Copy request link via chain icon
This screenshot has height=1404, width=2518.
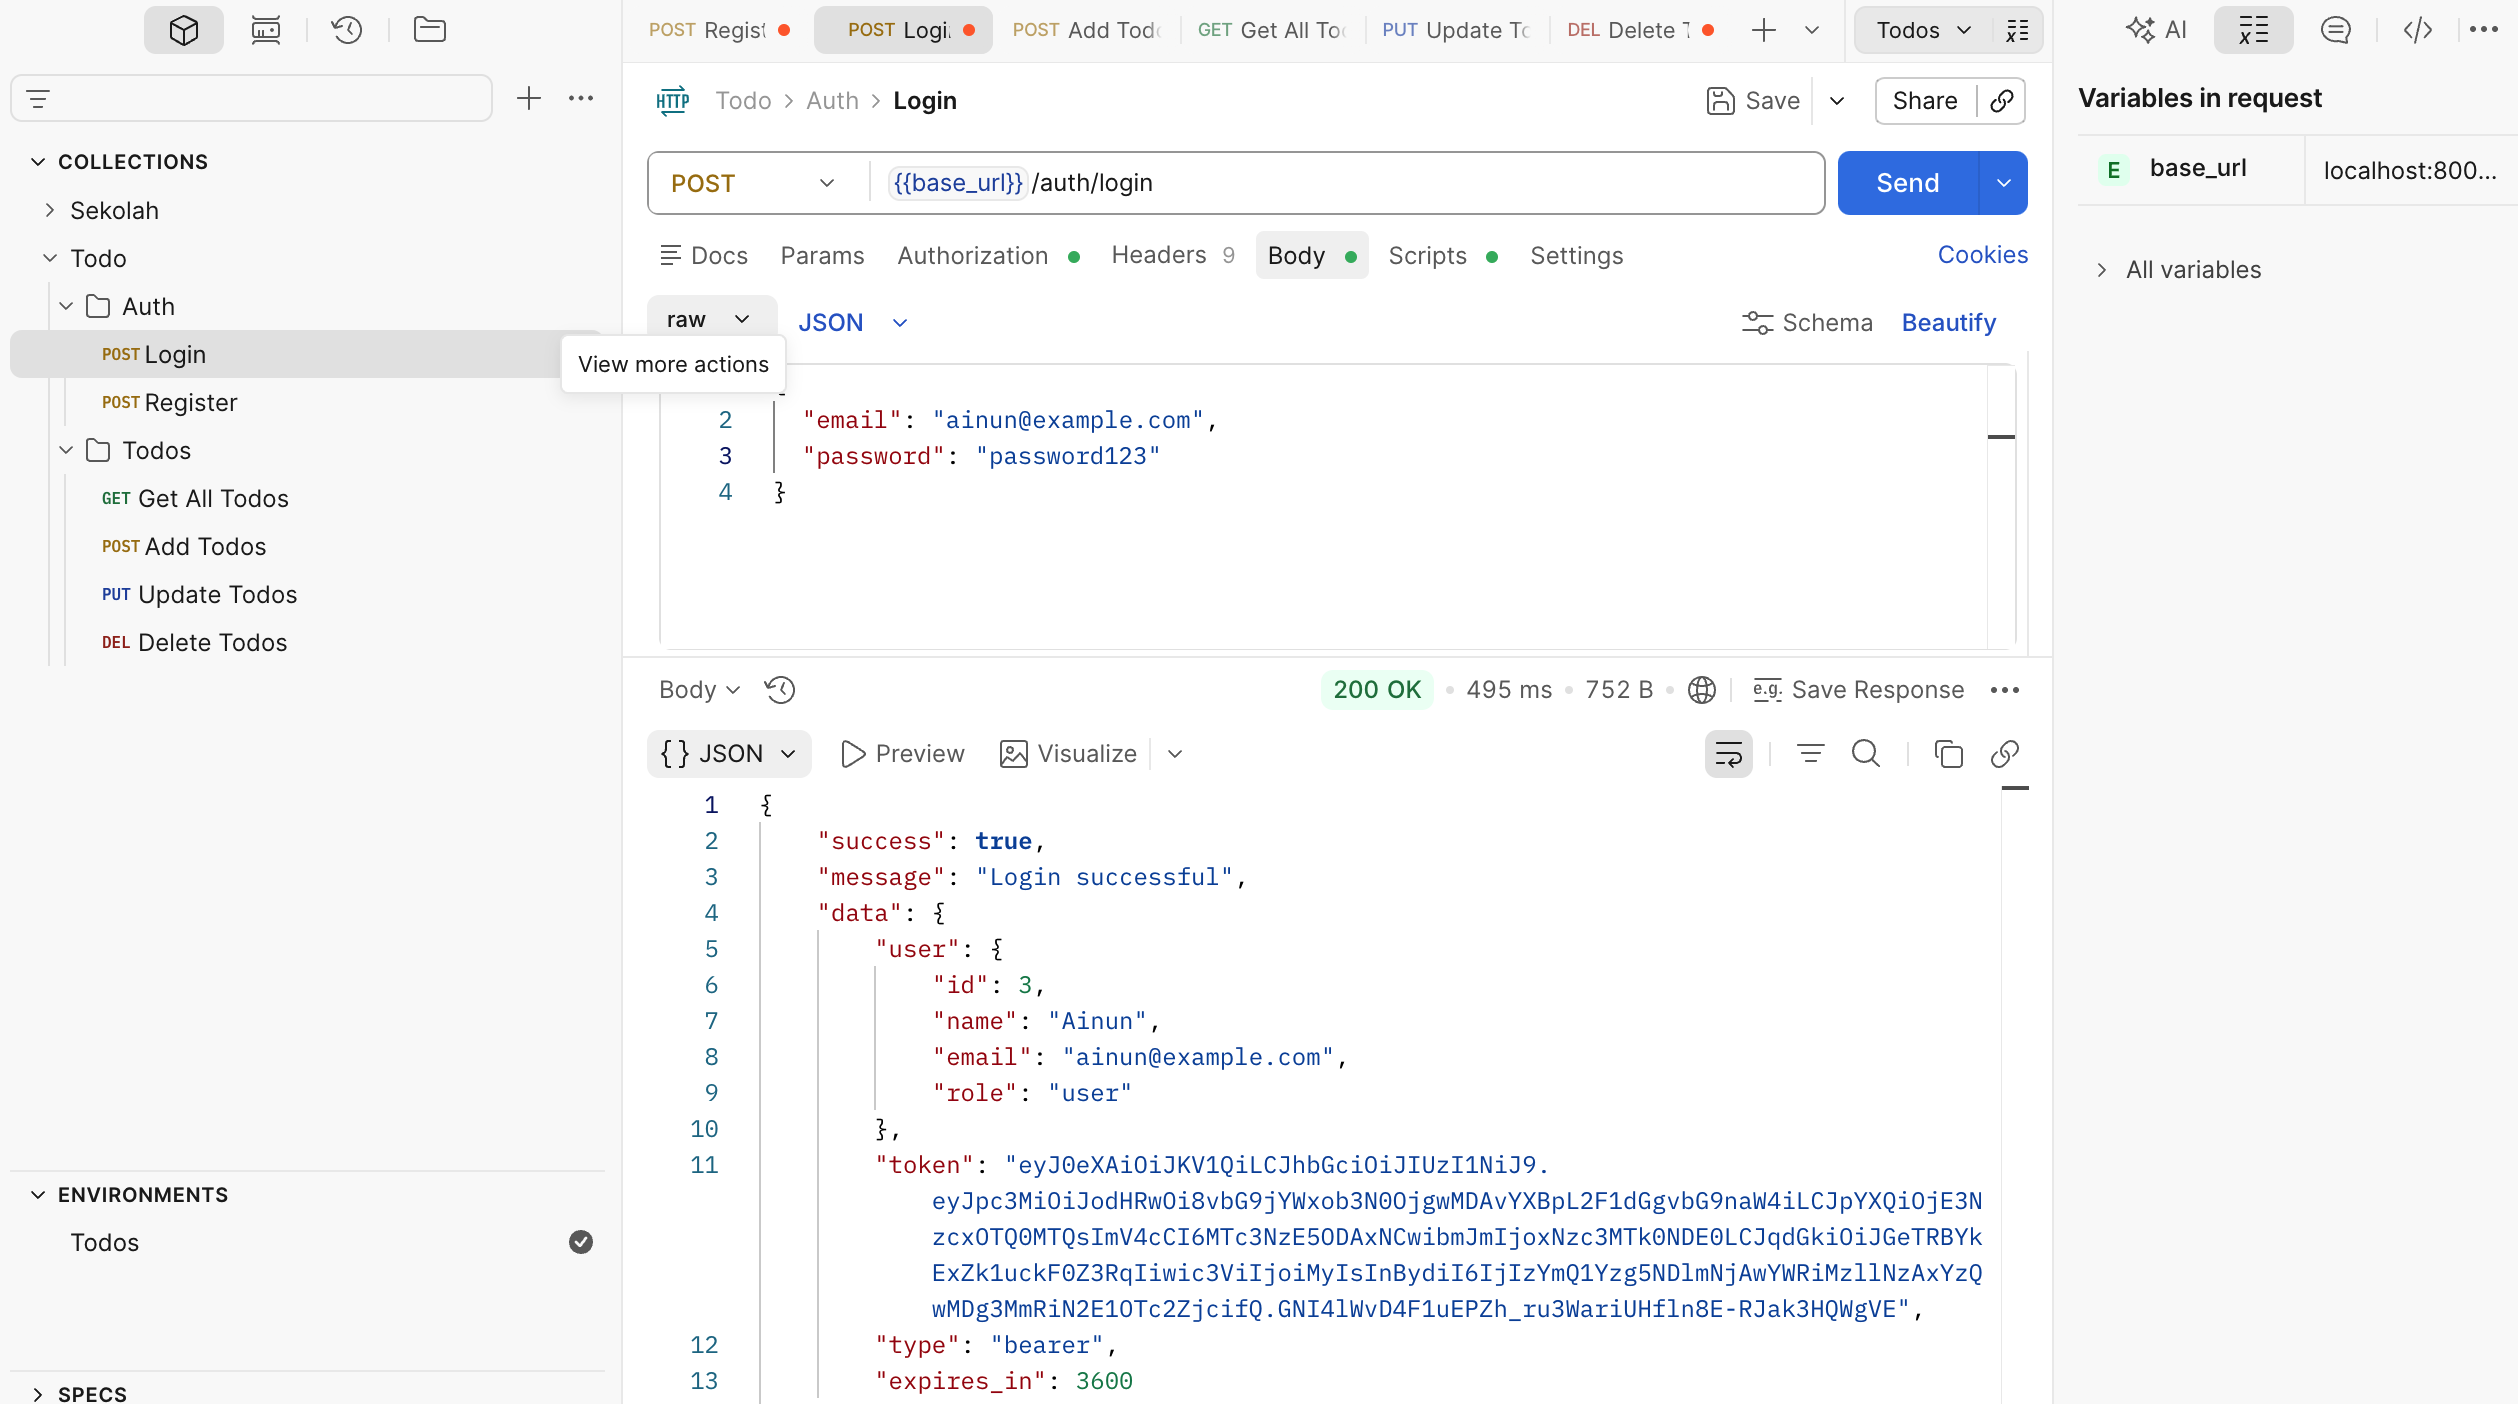click(2002, 101)
